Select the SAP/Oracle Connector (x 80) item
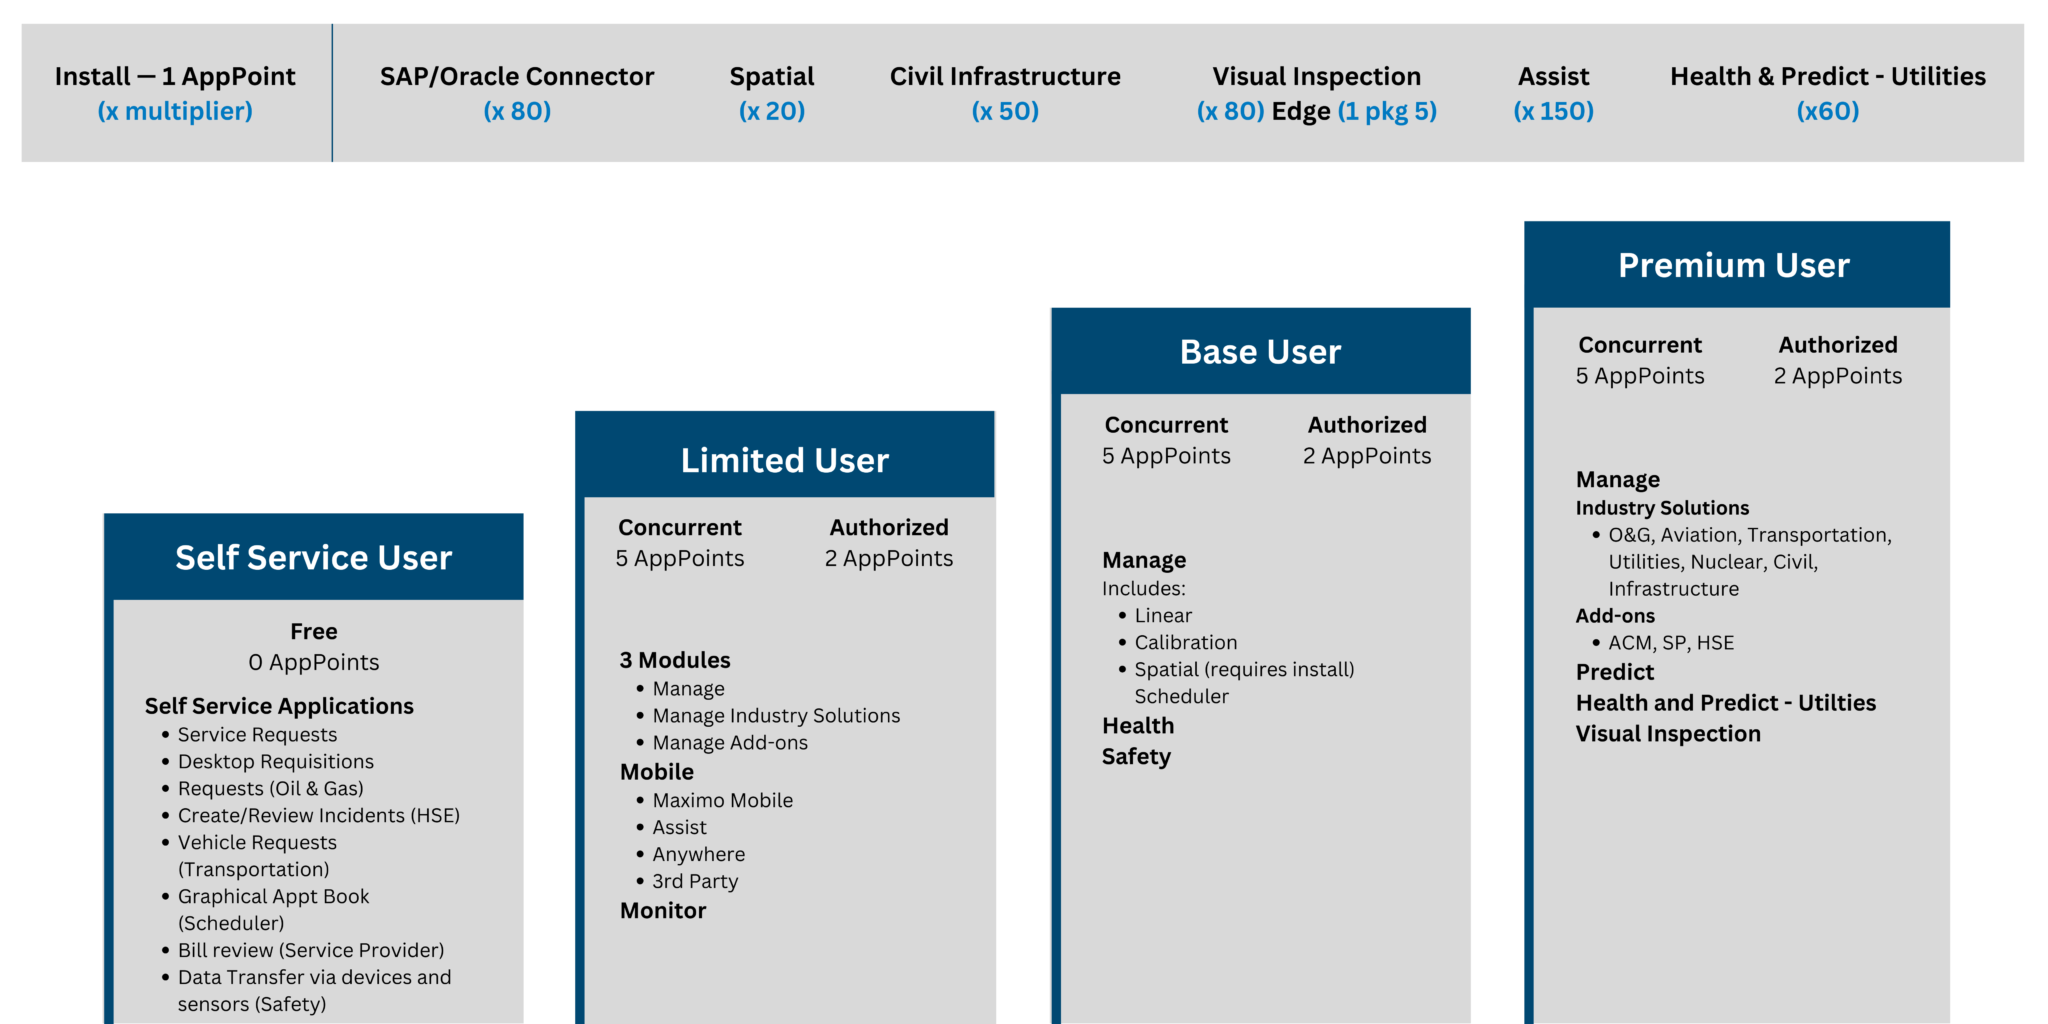 coord(516,92)
